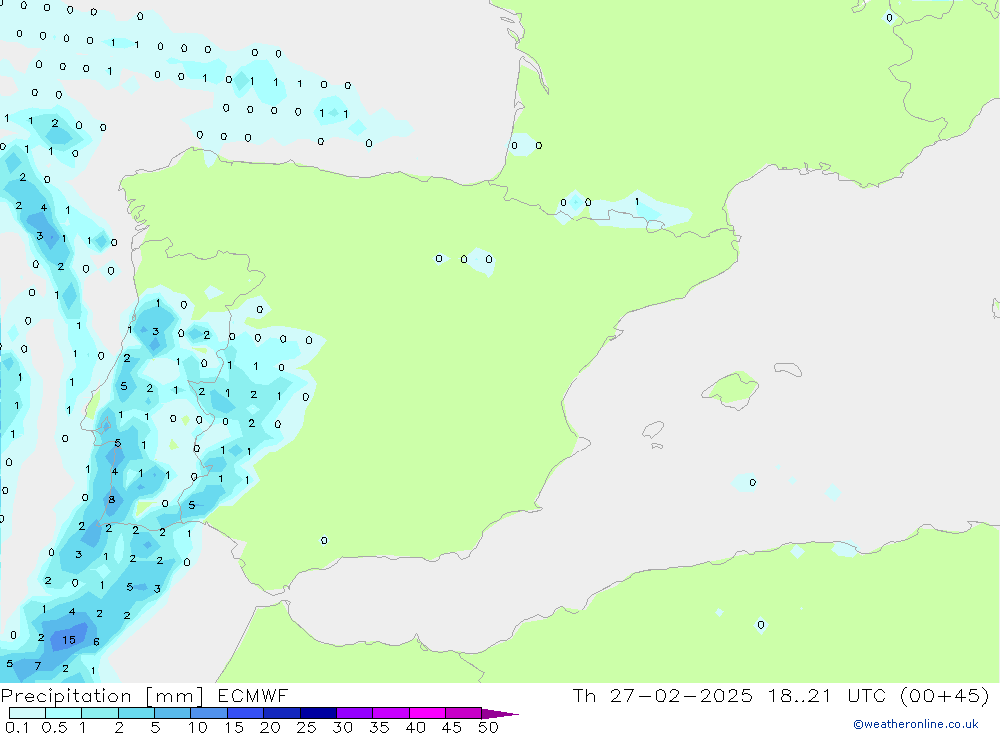1000x733 pixels.
Task: Click the 'Precipitation' title word
Action: 66,696
